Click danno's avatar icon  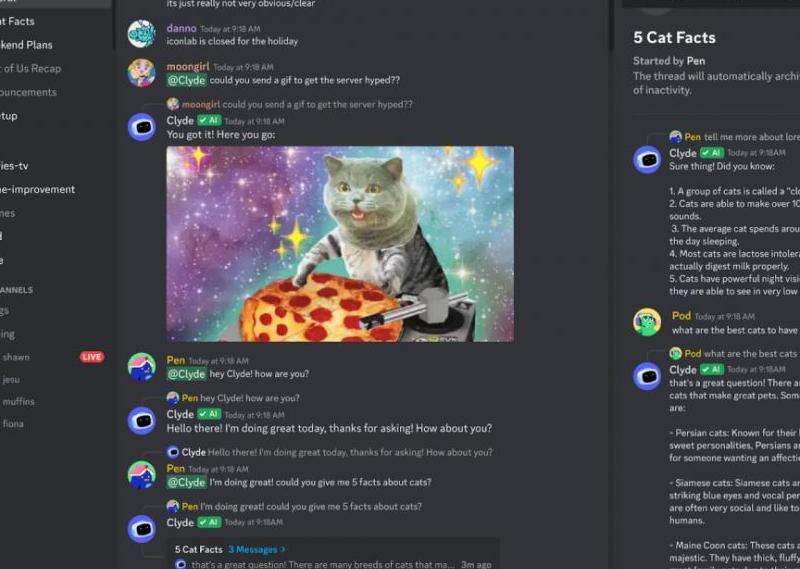point(141,34)
